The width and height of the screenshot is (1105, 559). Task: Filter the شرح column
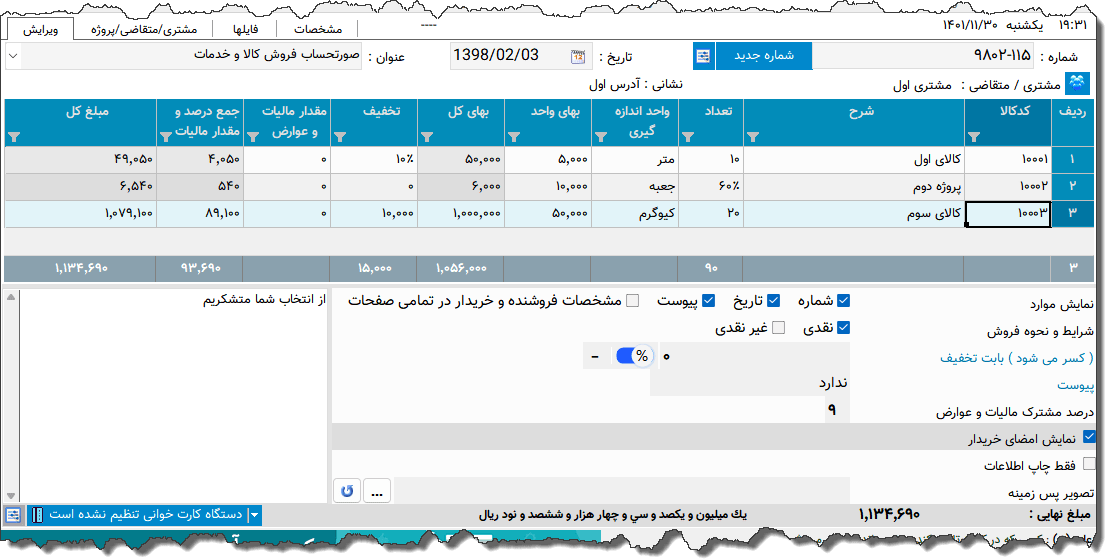[753, 136]
